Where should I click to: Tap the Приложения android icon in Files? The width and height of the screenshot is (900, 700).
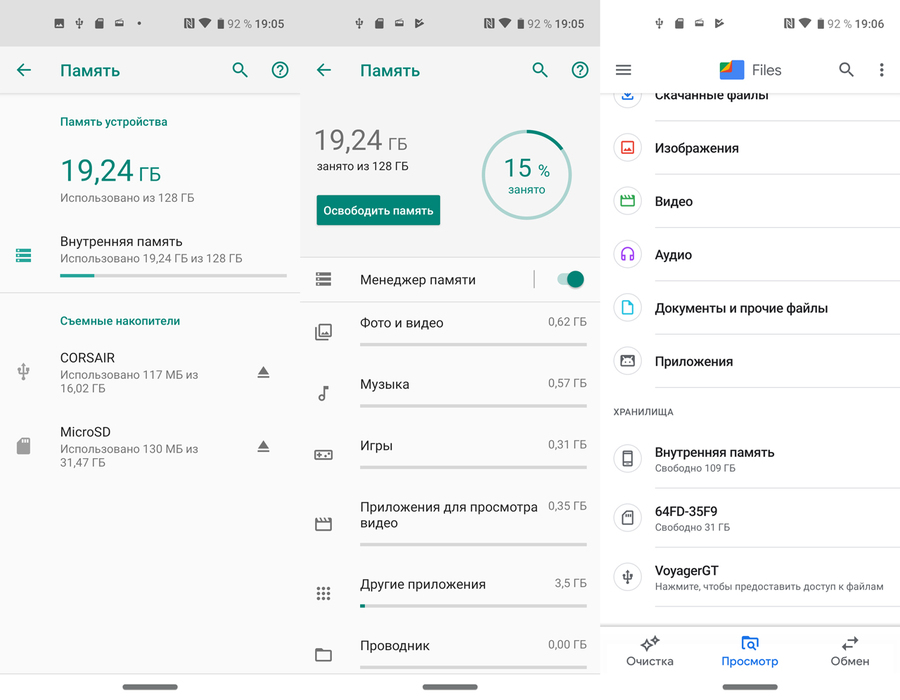tap(627, 361)
